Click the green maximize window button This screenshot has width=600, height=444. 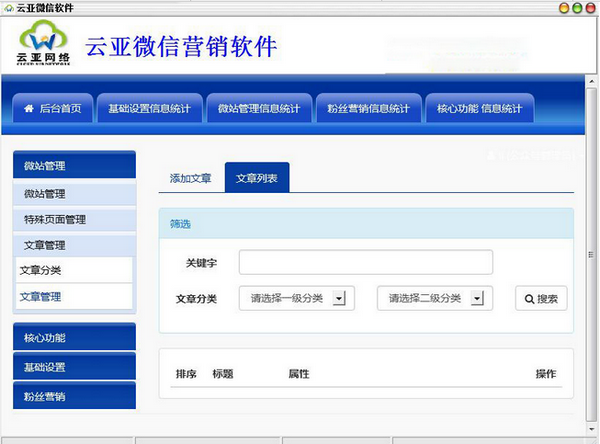pos(577,8)
